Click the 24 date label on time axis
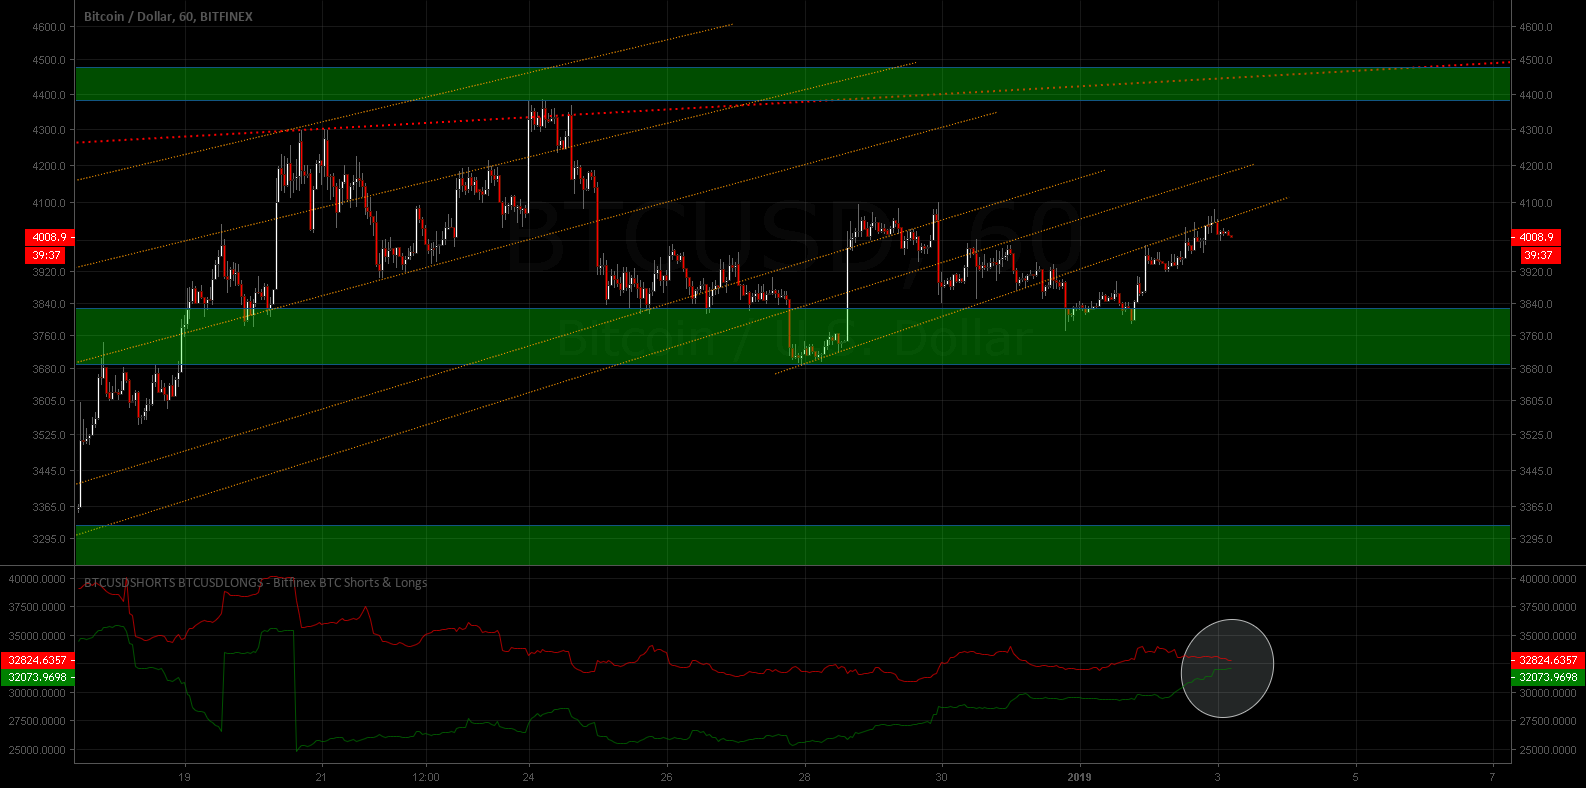Image resolution: width=1586 pixels, height=788 pixels. (529, 777)
